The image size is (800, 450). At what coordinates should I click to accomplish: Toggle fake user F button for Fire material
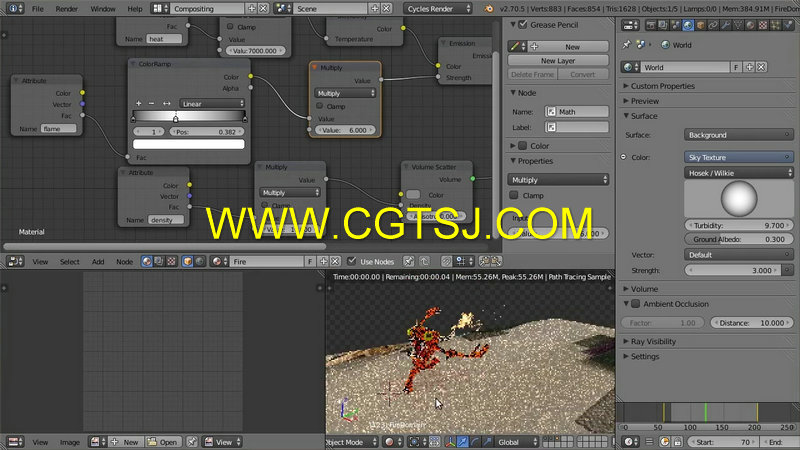click(310, 261)
